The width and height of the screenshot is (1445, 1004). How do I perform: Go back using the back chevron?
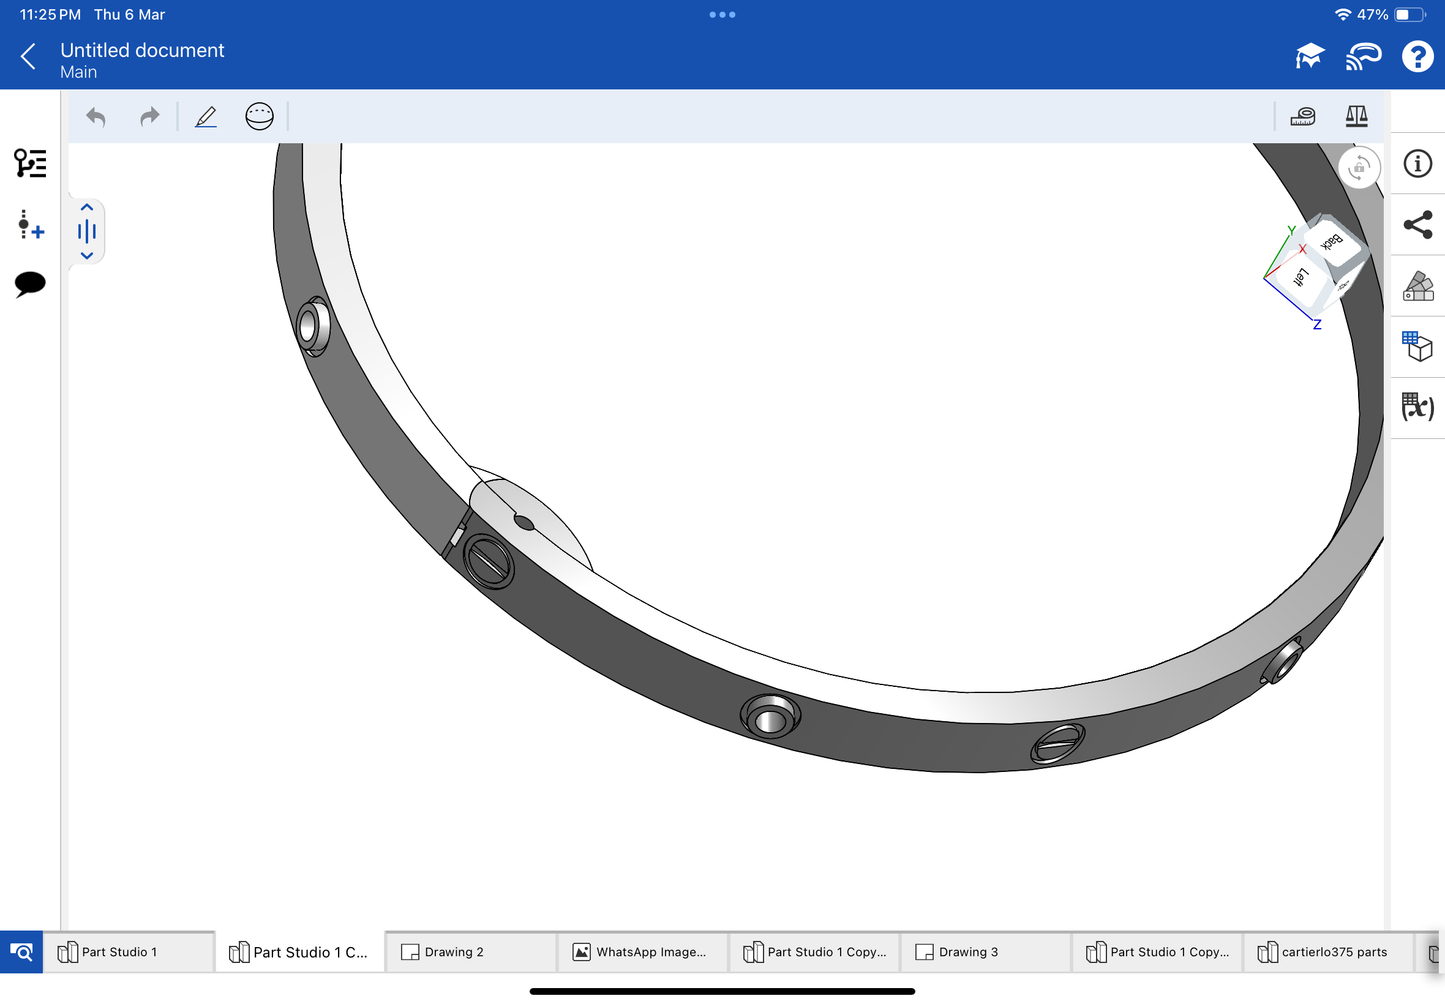pos(29,57)
